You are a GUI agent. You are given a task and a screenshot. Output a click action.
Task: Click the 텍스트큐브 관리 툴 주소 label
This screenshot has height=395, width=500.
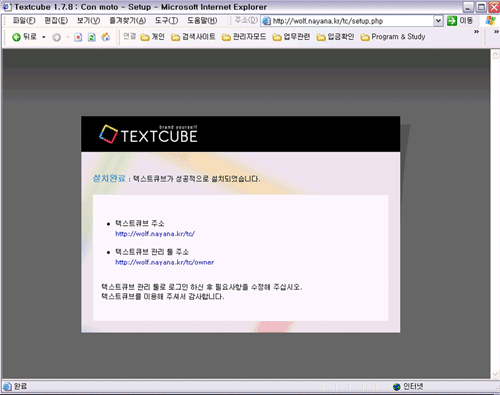click(x=152, y=252)
